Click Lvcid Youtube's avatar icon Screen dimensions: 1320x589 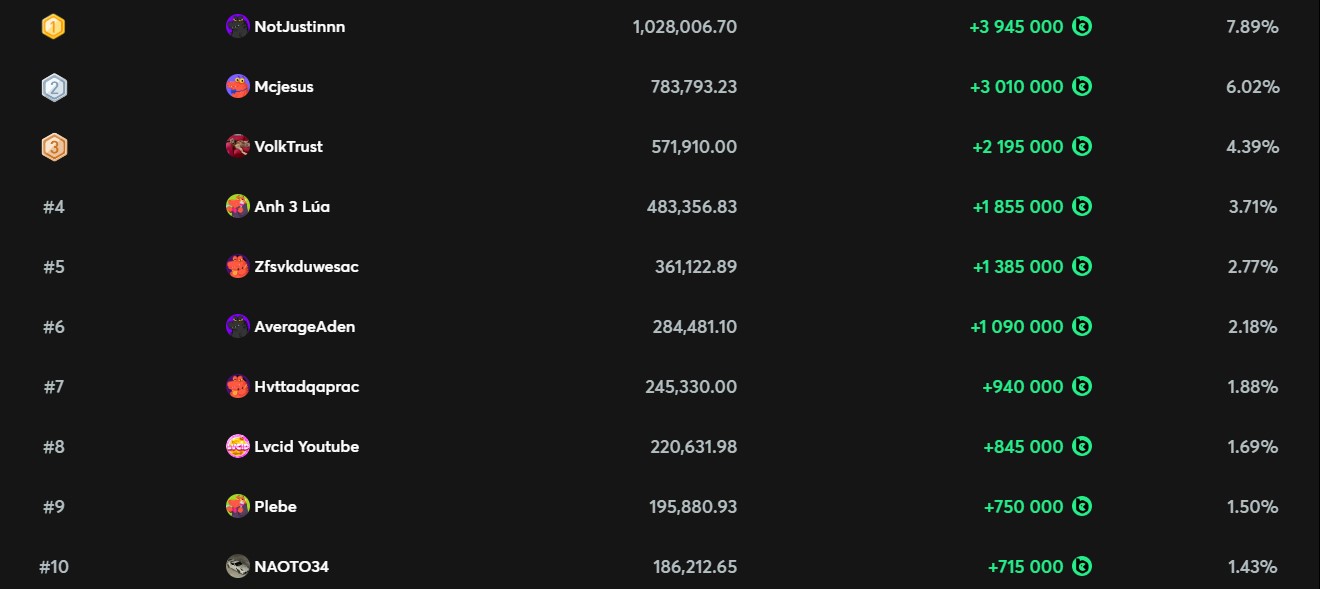[237, 447]
